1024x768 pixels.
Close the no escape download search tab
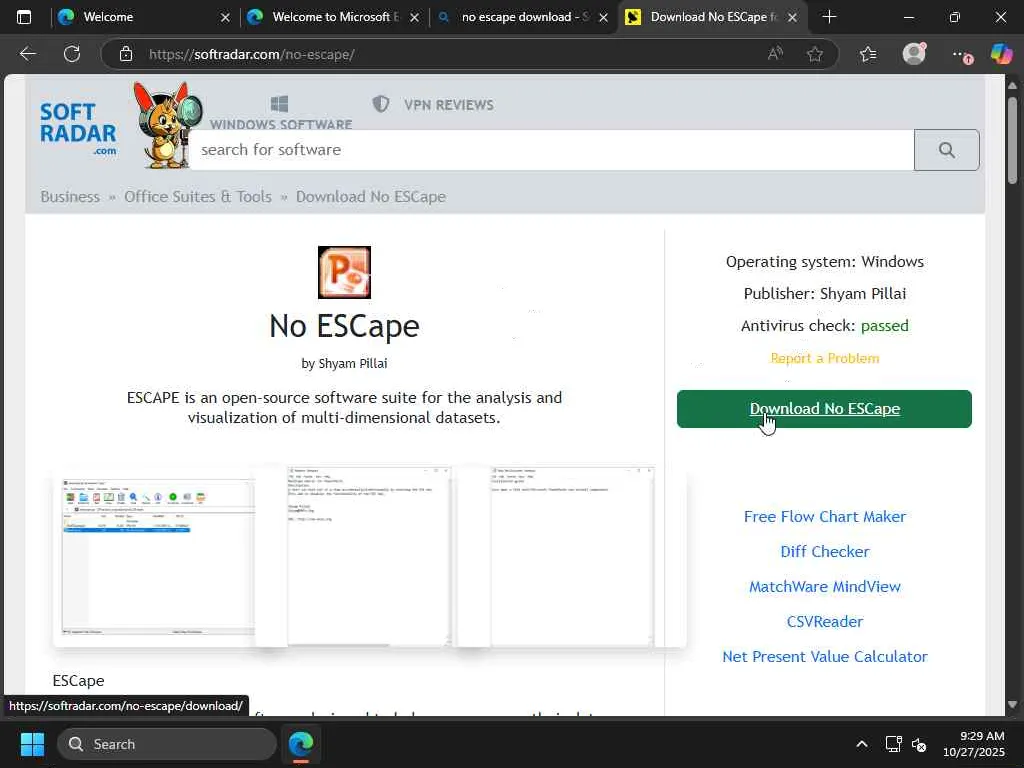(x=603, y=18)
